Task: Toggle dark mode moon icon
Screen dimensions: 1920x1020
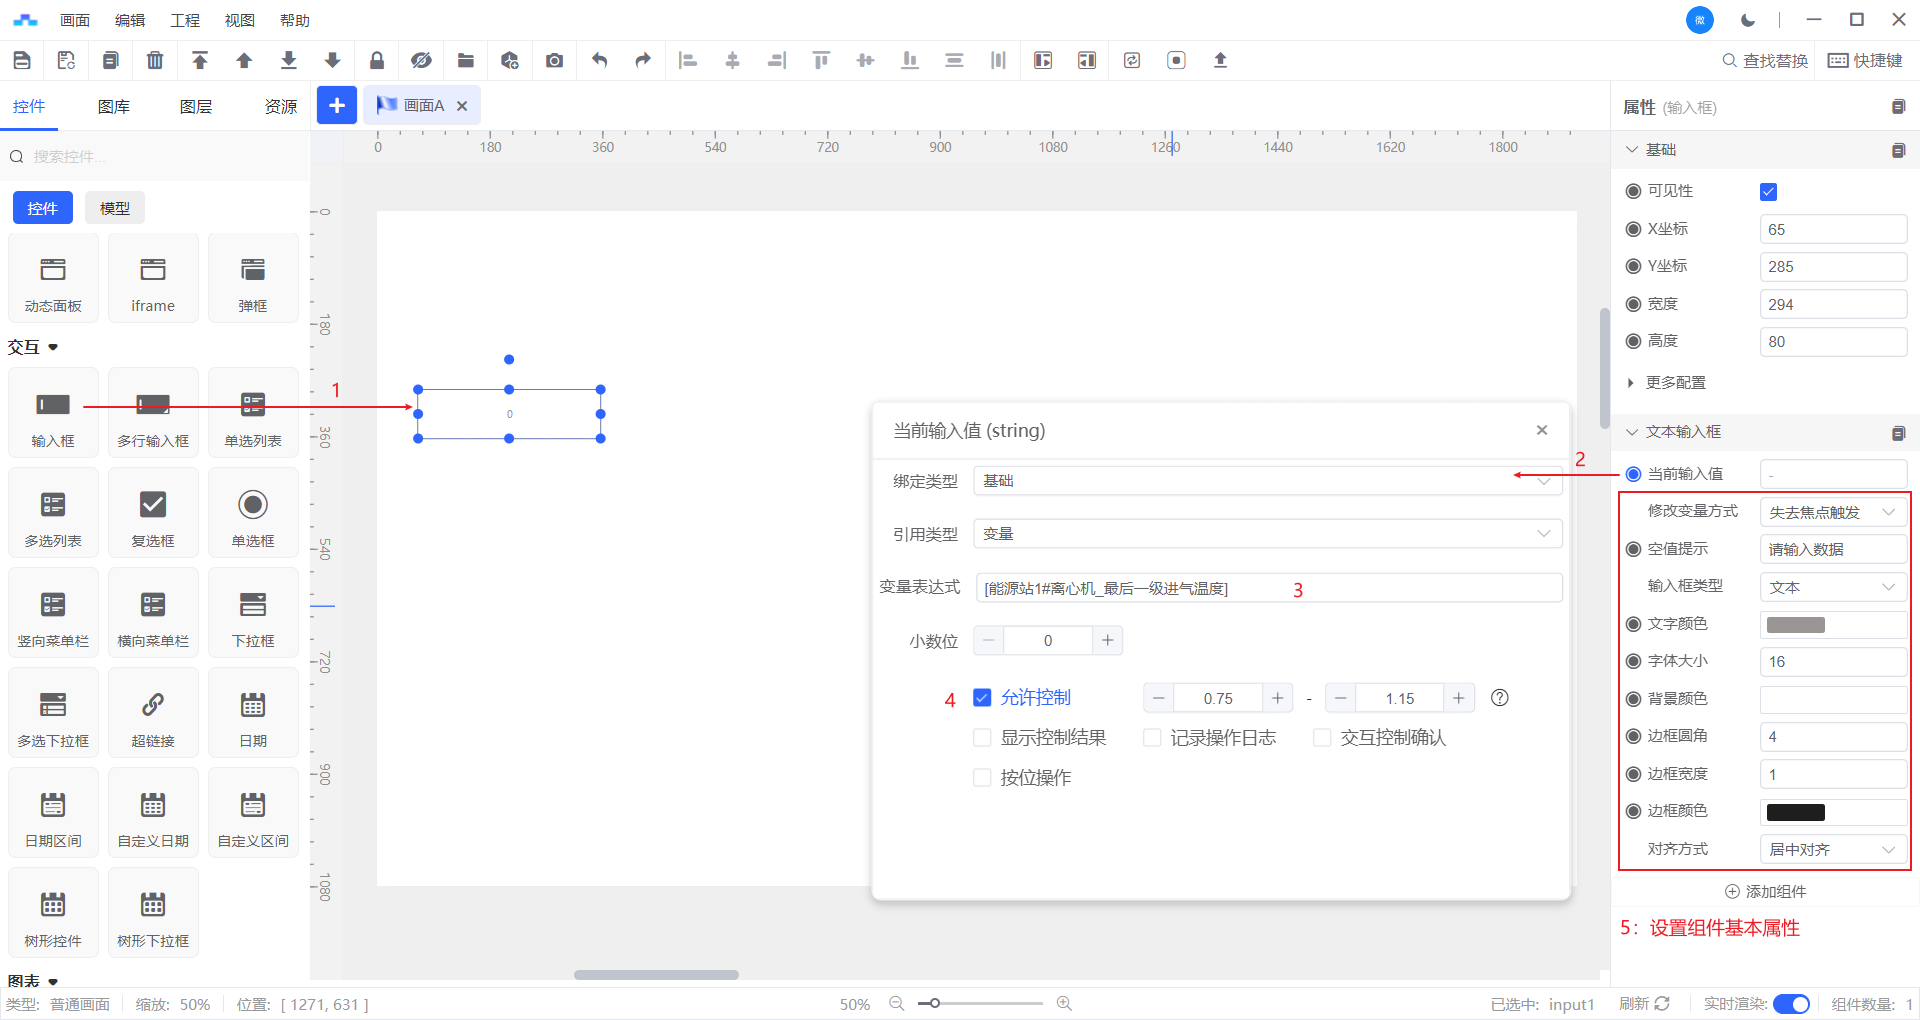Action: (x=1748, y=20)
